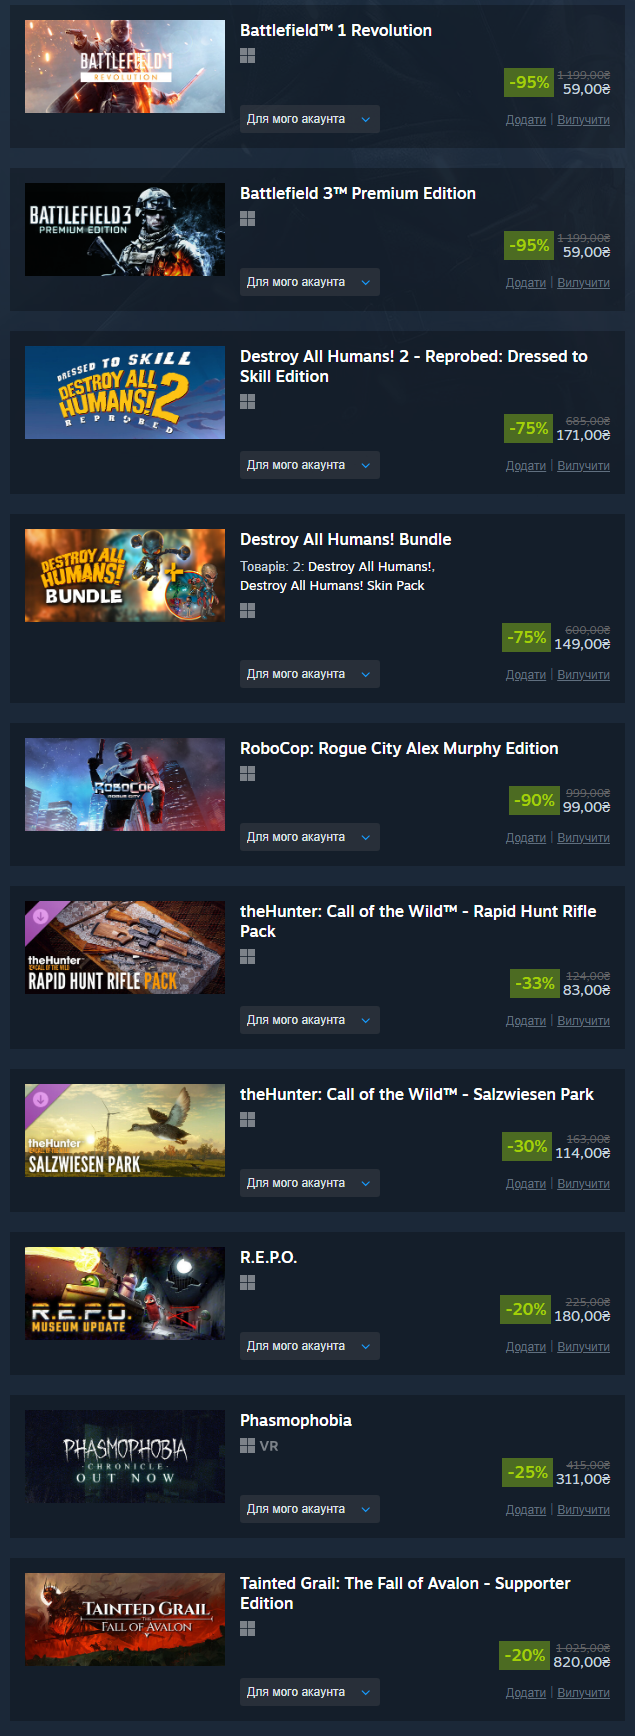635x1736 pixels.
Task: Open the account dropdown for Phasmophobia
Action: coord(310,1509)
